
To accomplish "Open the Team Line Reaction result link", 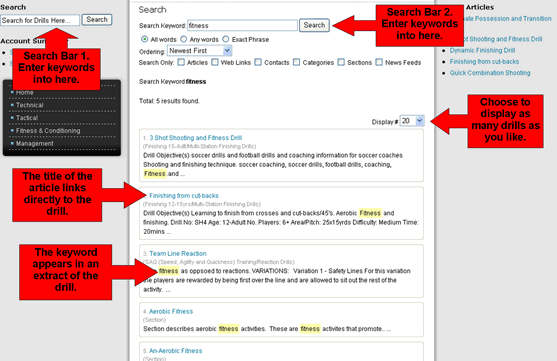I will click(x=178, y=253).
